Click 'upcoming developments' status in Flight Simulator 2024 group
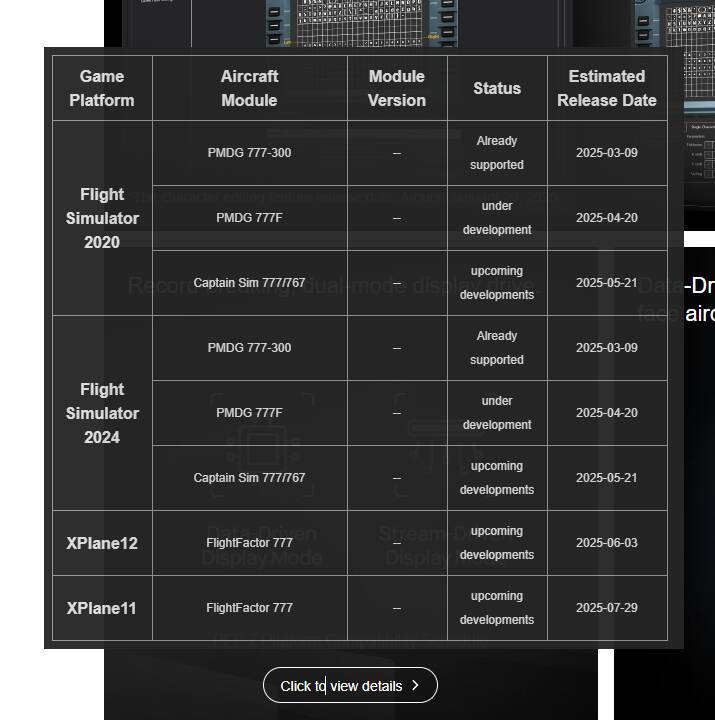The width and height of the screenshot is (715, 720). coord(497,478)
